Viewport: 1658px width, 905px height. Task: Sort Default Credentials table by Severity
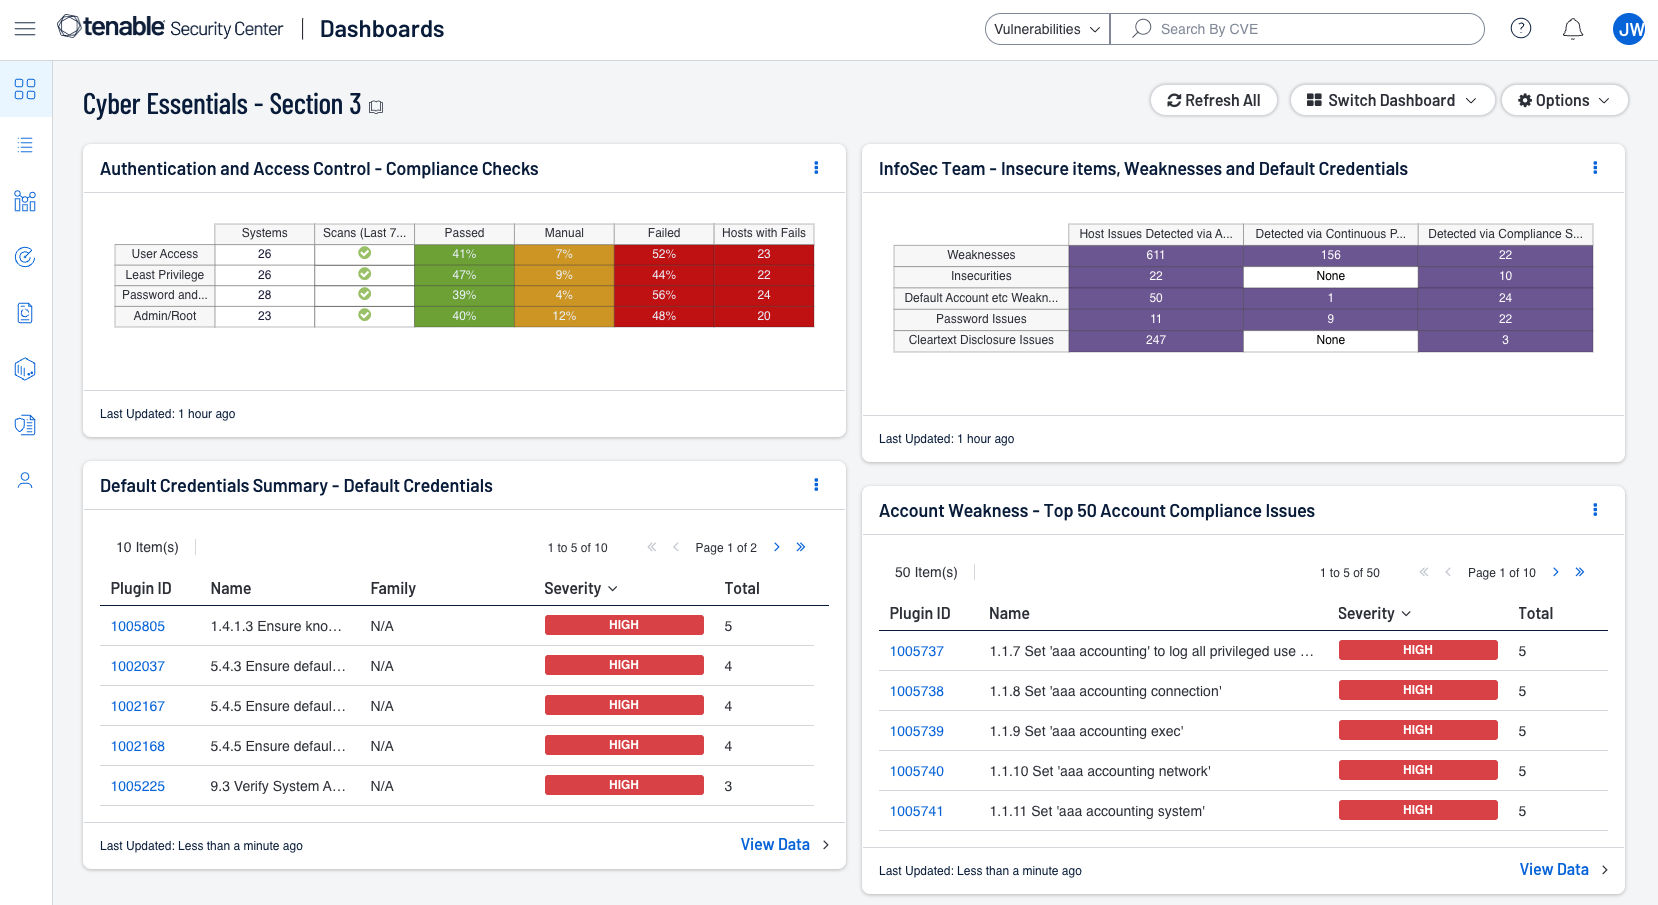pyautogui.click(x=580, y=588)
